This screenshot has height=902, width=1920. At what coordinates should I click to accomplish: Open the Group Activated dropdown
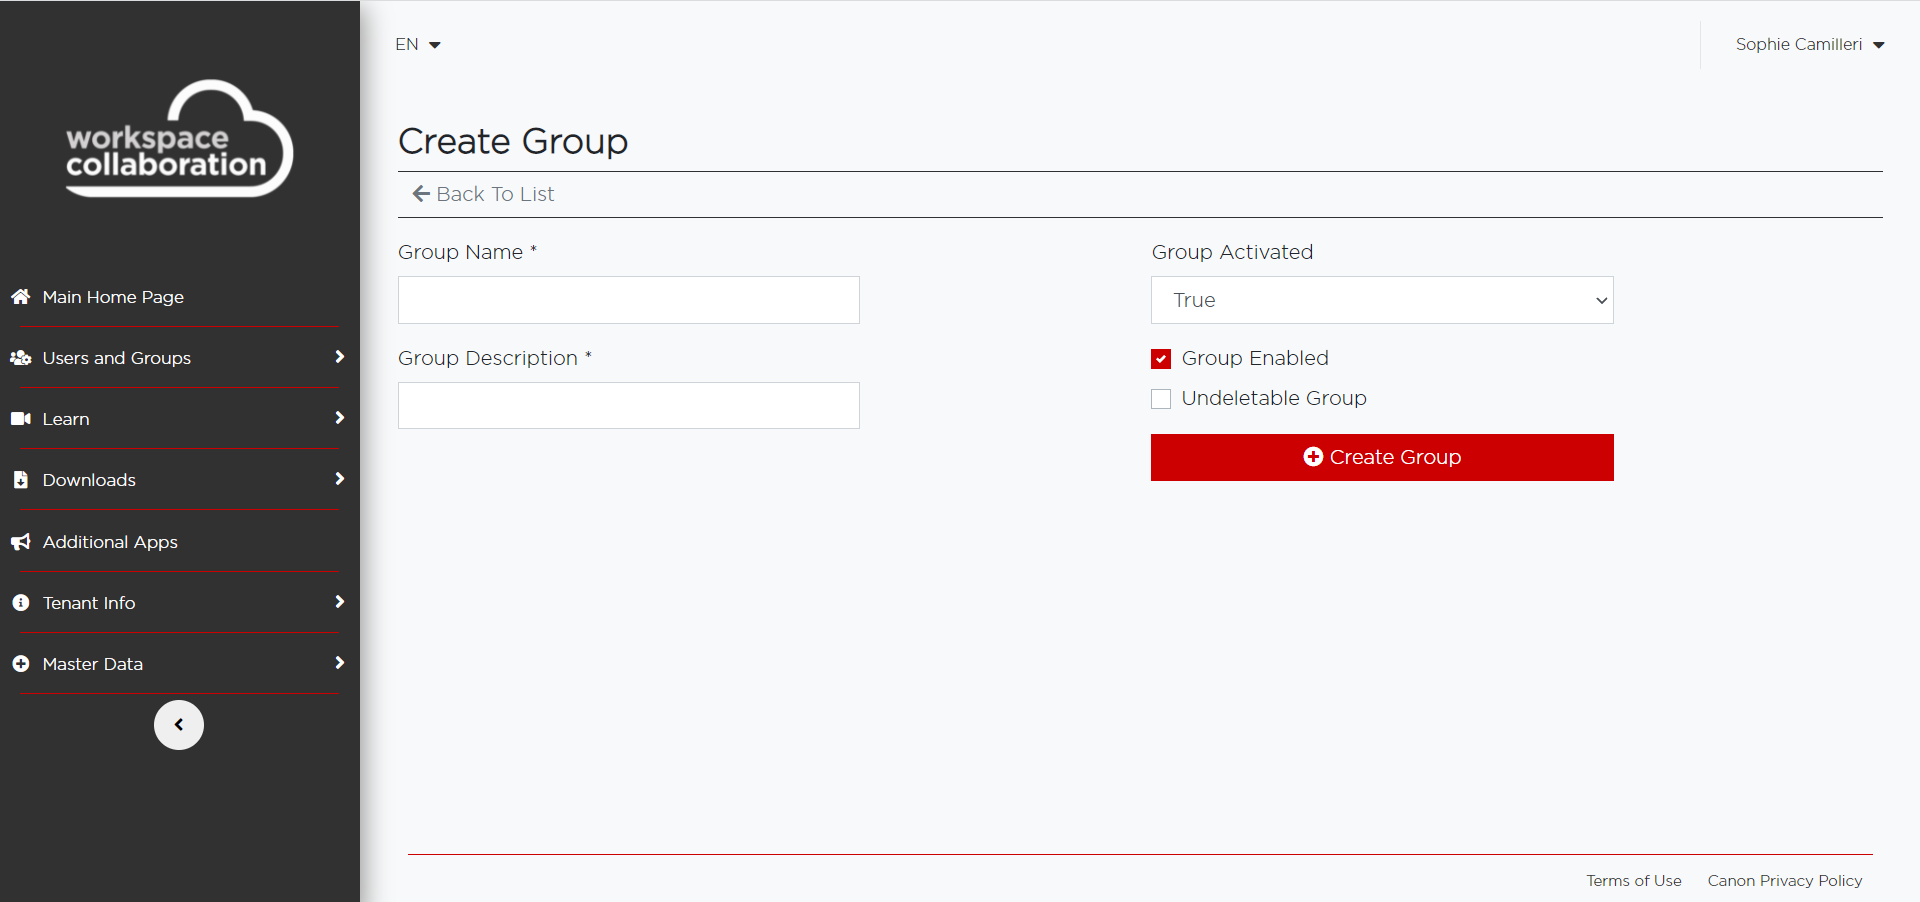1381,300
